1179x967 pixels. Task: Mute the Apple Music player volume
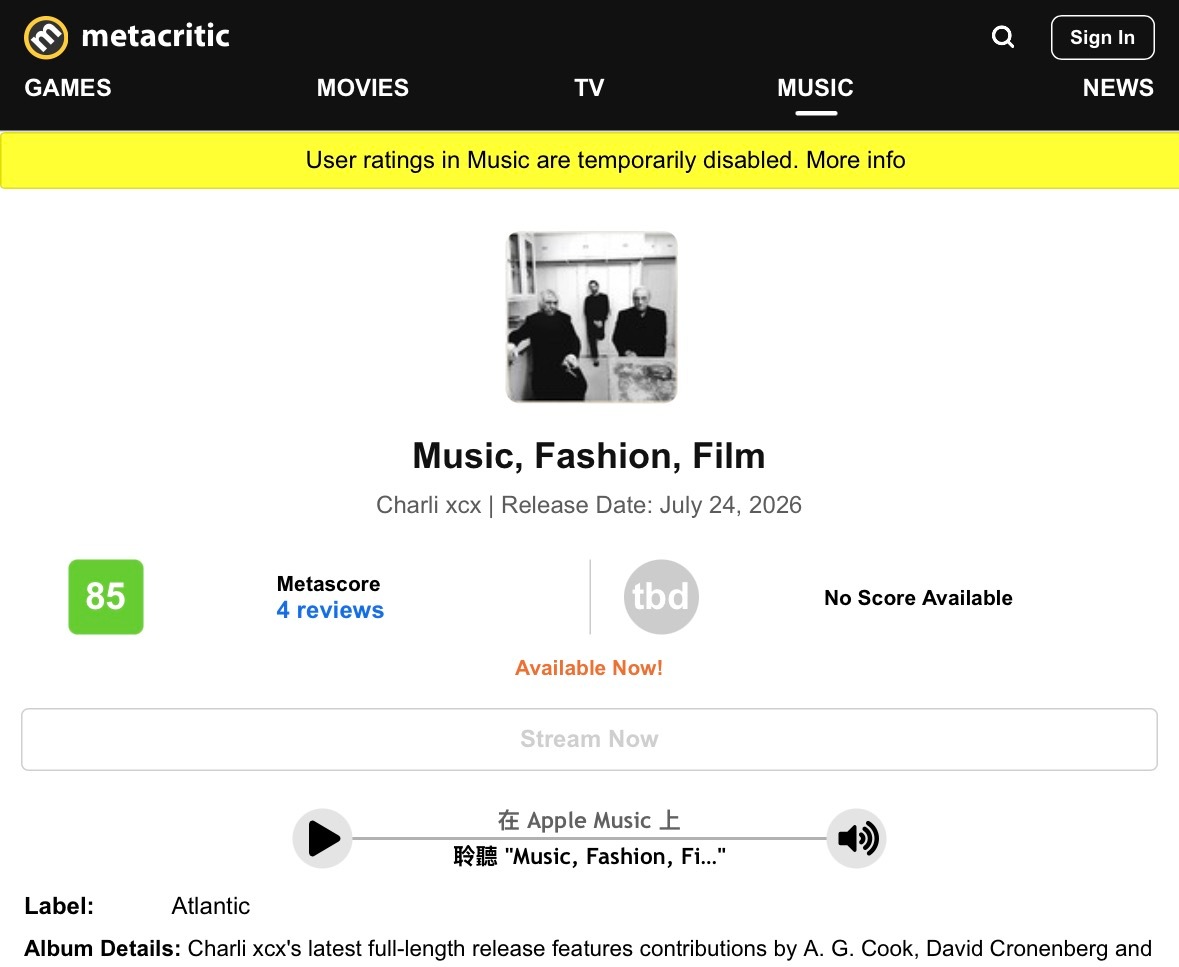[856, 838]
